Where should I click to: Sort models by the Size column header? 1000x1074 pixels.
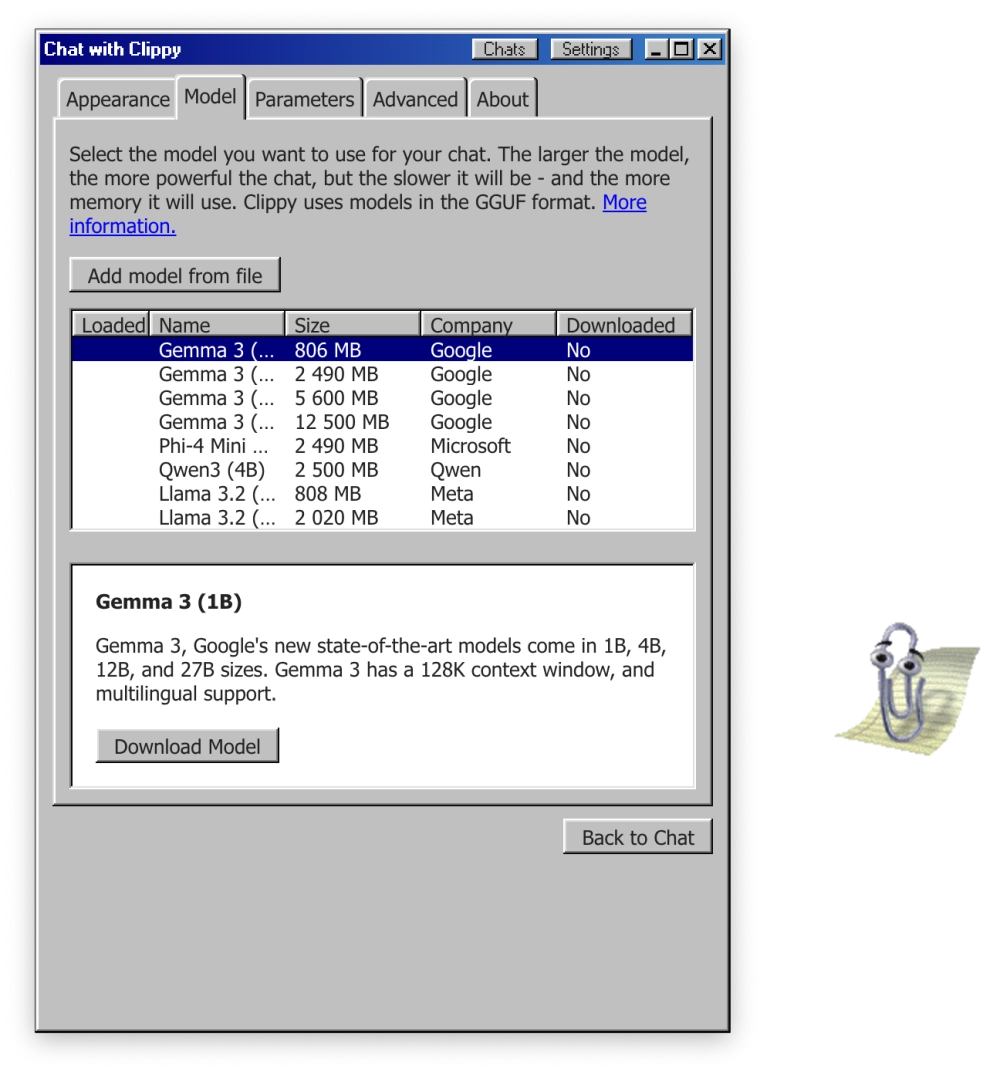coord(352,325)
